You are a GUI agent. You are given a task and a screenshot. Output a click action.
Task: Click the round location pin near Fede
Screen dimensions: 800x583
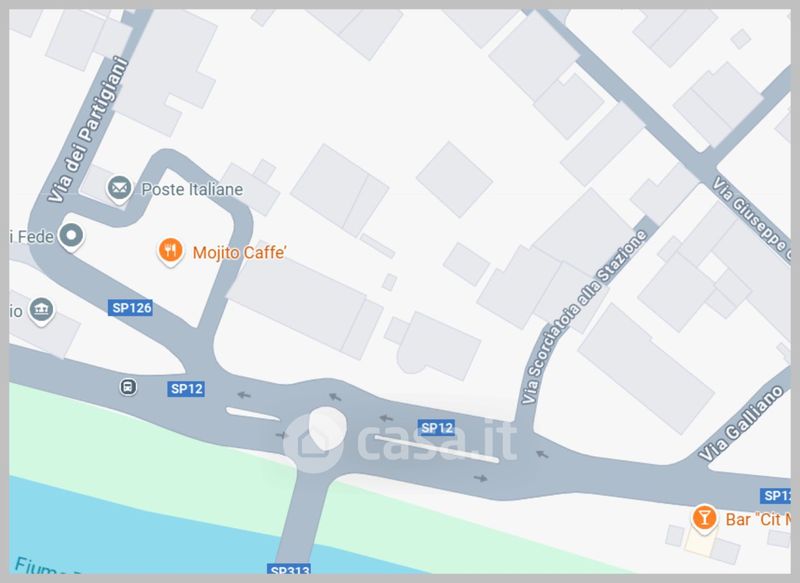click(x=71, y=237)
